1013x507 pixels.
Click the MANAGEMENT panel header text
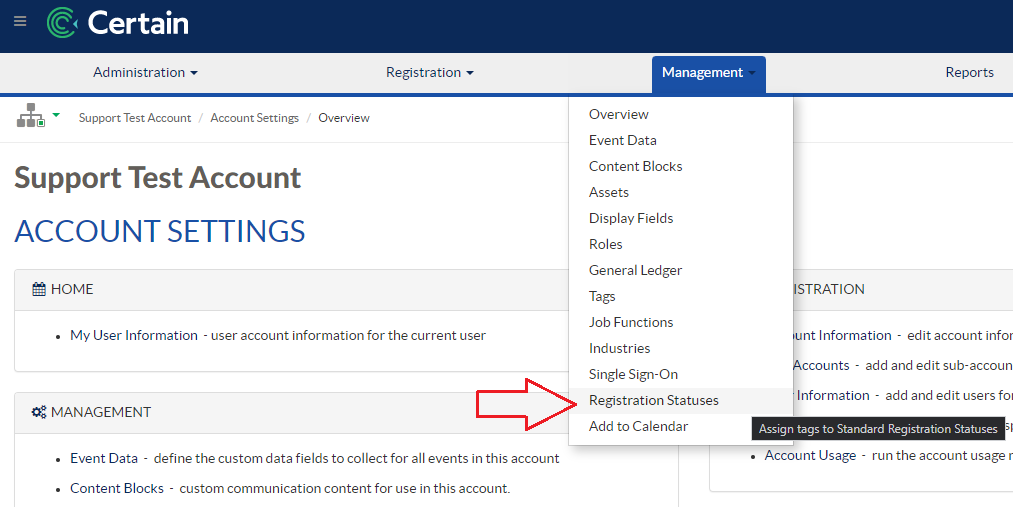(x=101, y=412)
